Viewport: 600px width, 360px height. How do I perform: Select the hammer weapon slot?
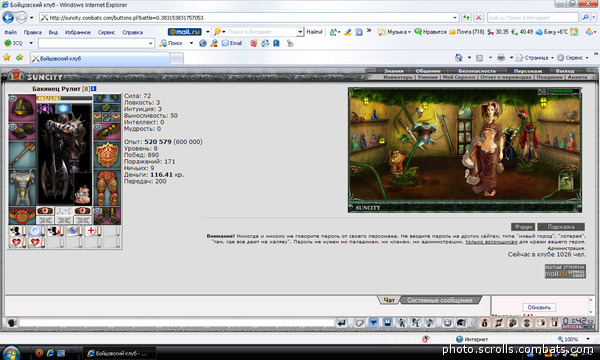(22, 155)
